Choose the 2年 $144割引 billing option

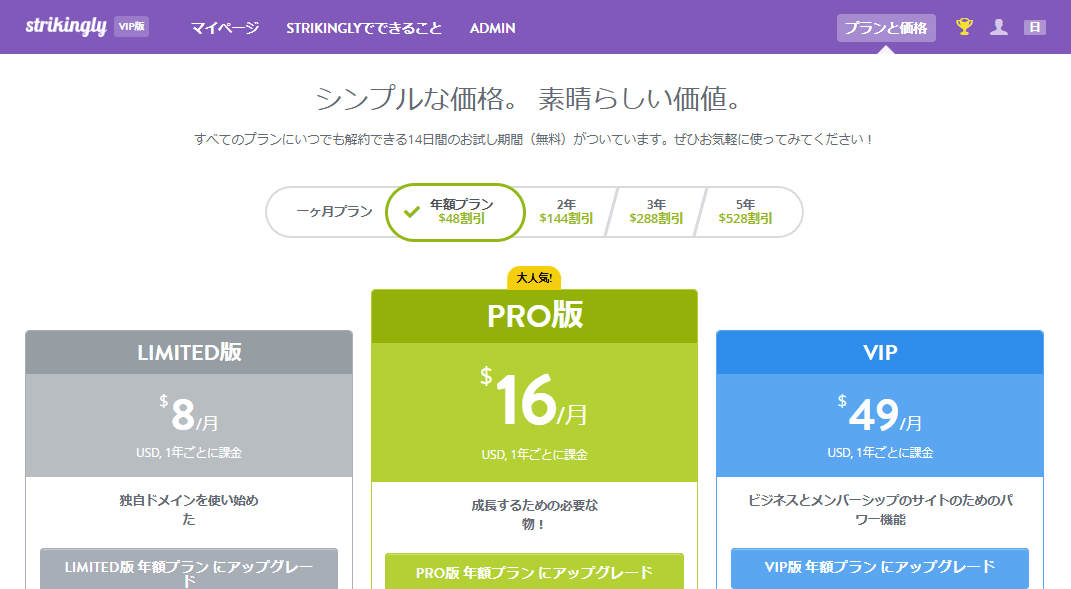(566, 212)
